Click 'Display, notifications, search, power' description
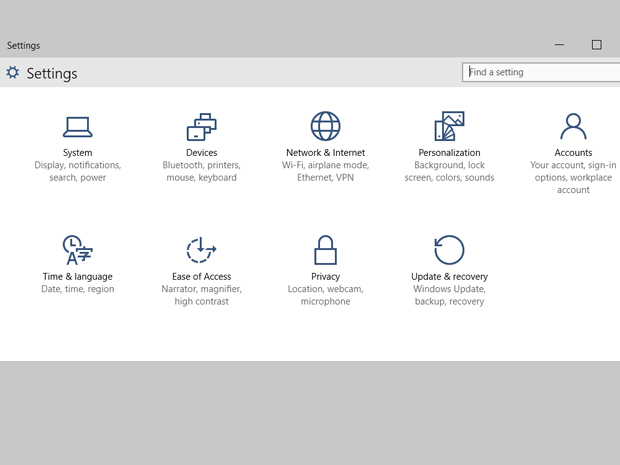 78,171
